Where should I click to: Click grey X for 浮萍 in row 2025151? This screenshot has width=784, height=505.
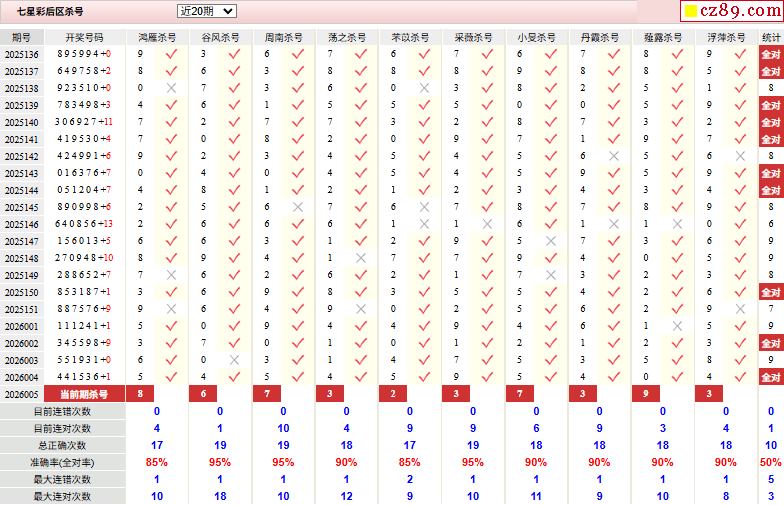(740, 309)
